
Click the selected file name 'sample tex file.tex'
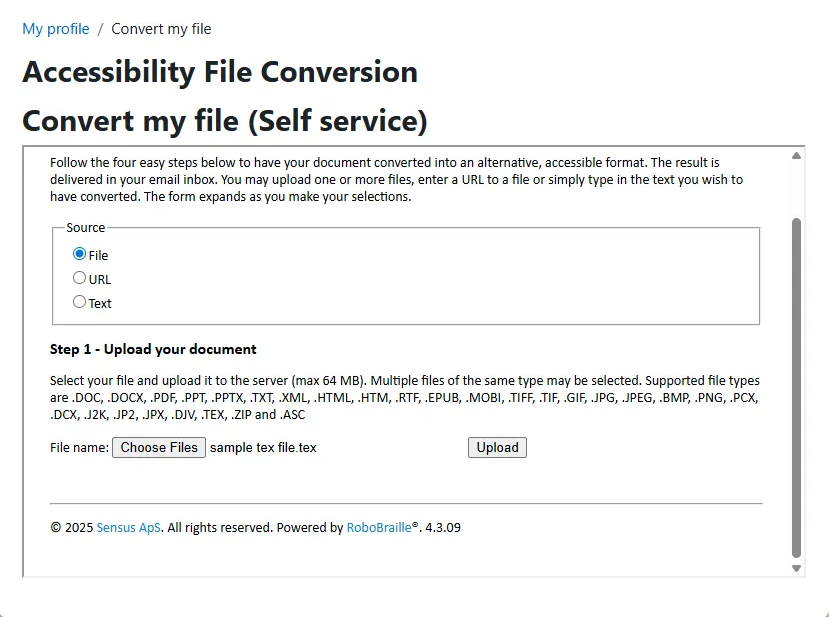pos(263,448)
